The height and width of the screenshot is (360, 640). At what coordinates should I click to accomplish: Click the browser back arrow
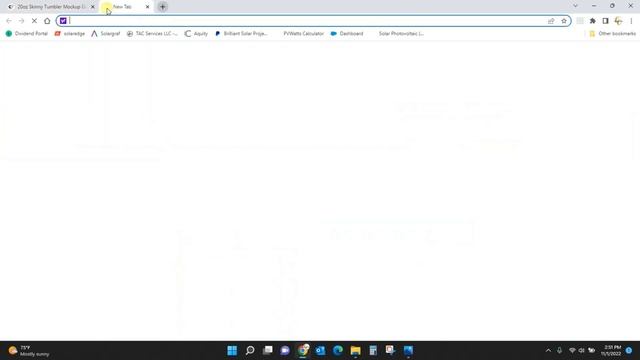9,21
